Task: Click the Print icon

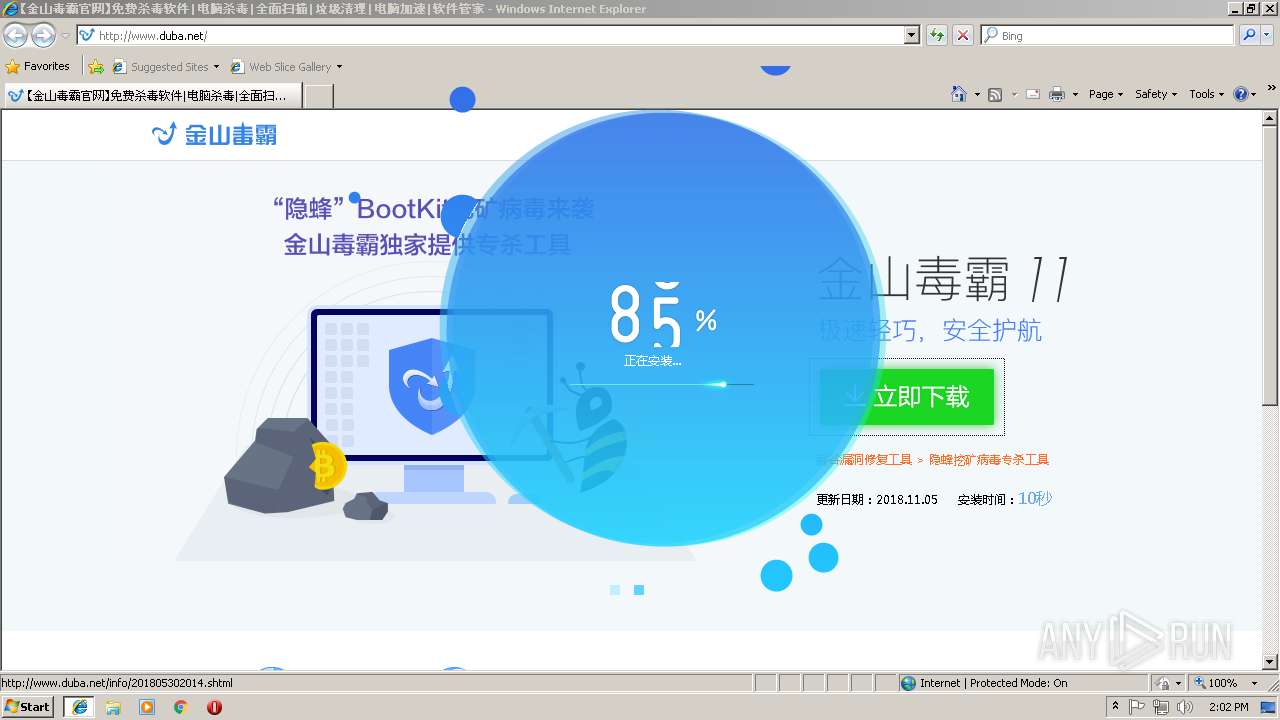Action: 1057,94
